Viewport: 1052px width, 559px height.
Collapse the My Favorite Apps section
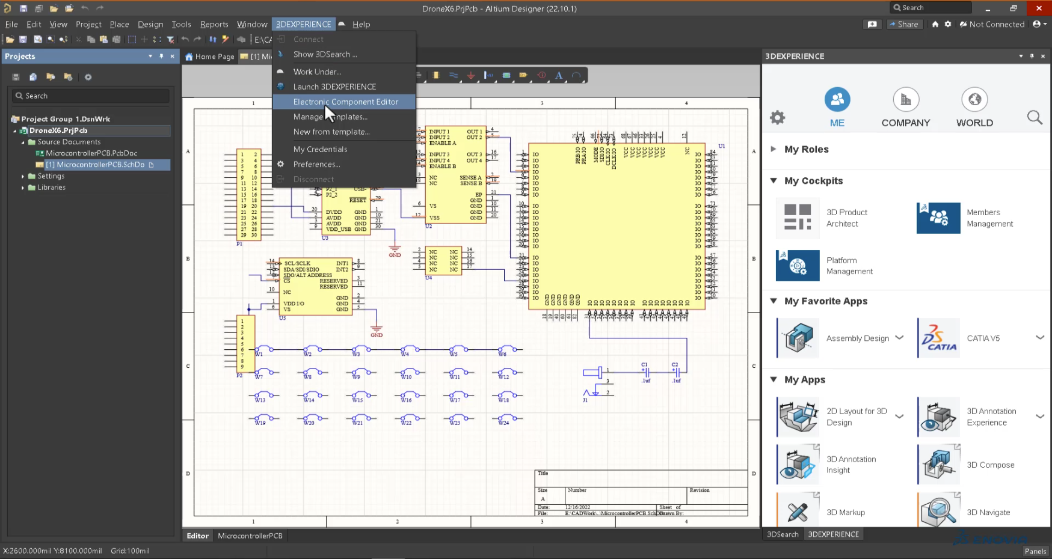774,301
